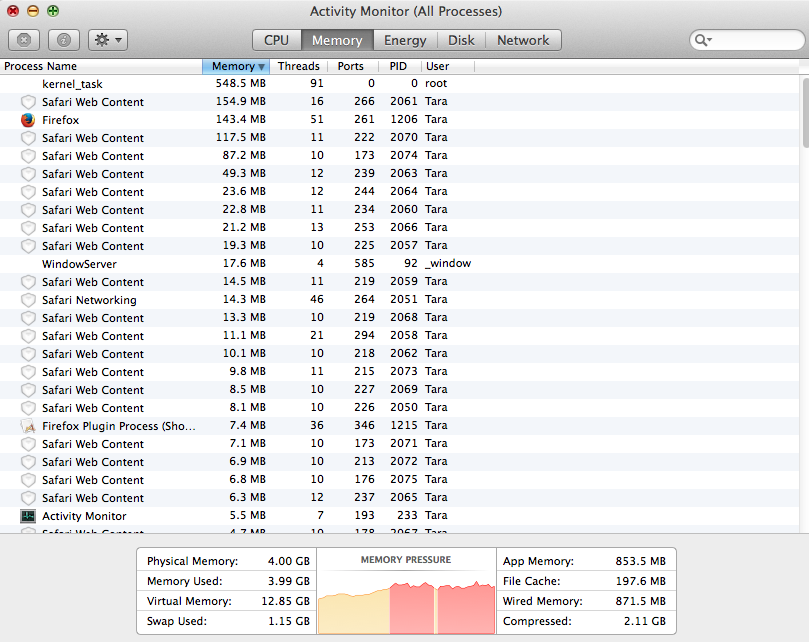The height and width of the screenshot is (642, 809).
Task: Click shield icon for Safari Web Content 21.2 MB
Action: click(28, 228)
